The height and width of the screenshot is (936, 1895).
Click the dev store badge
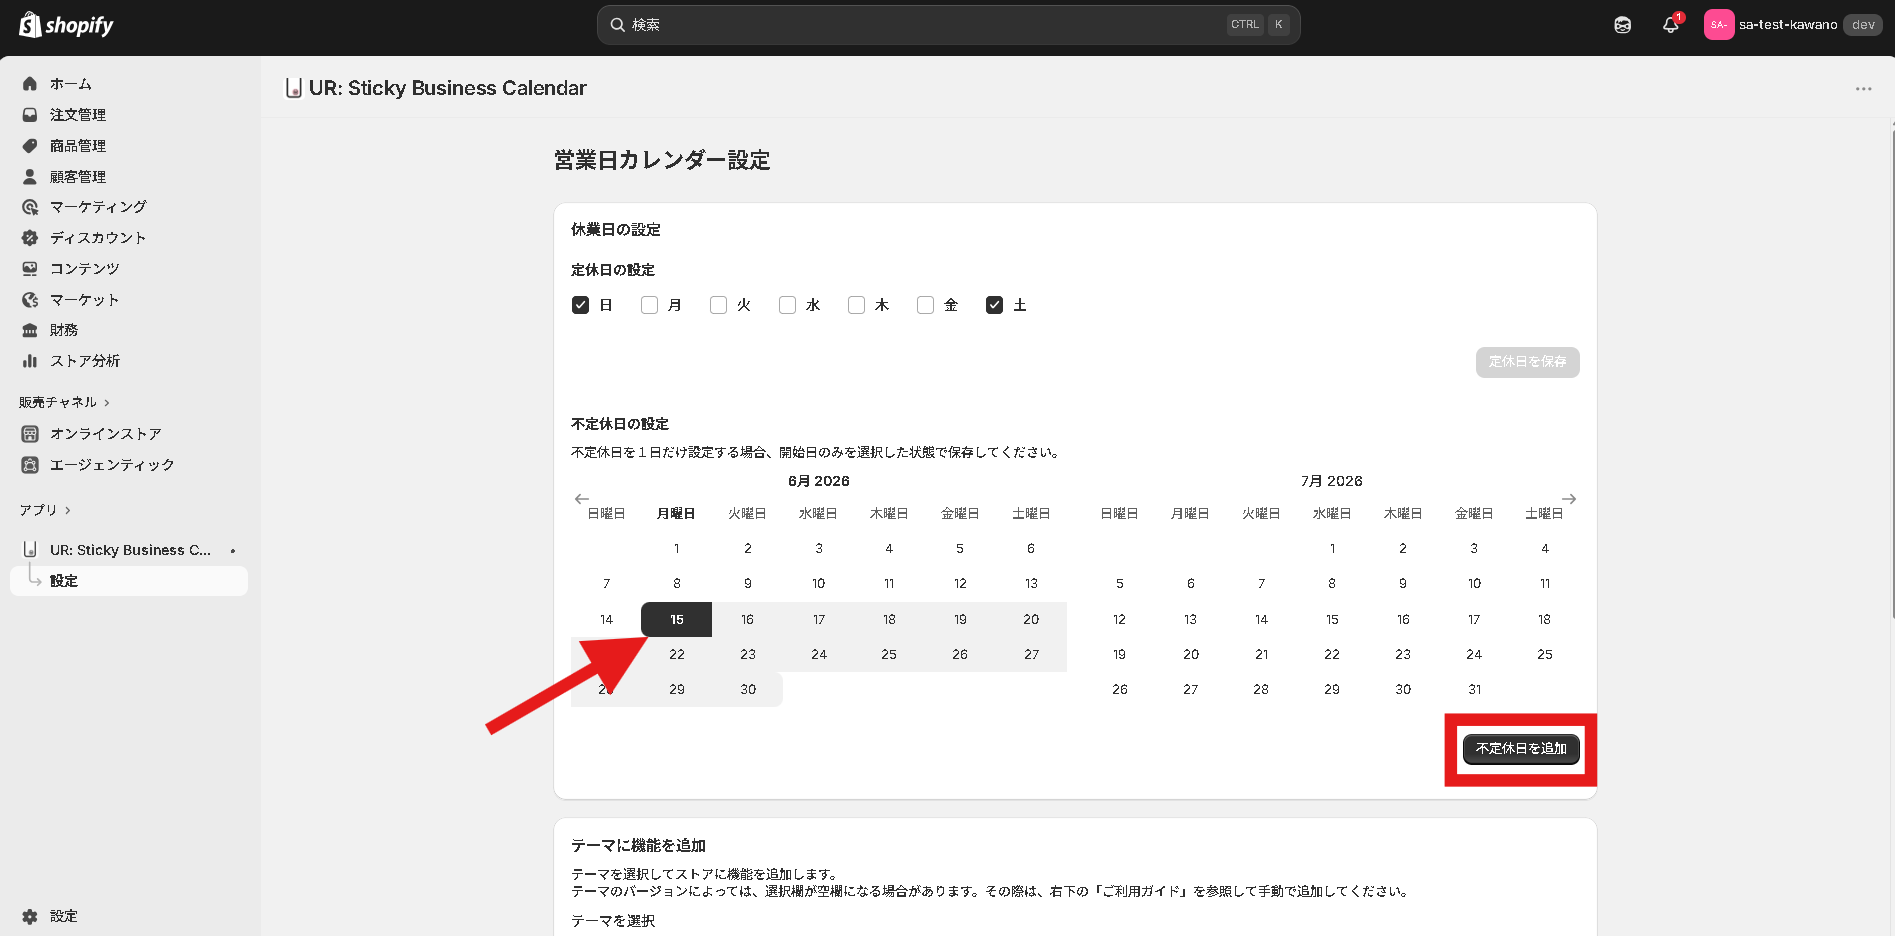point(1863,25)
